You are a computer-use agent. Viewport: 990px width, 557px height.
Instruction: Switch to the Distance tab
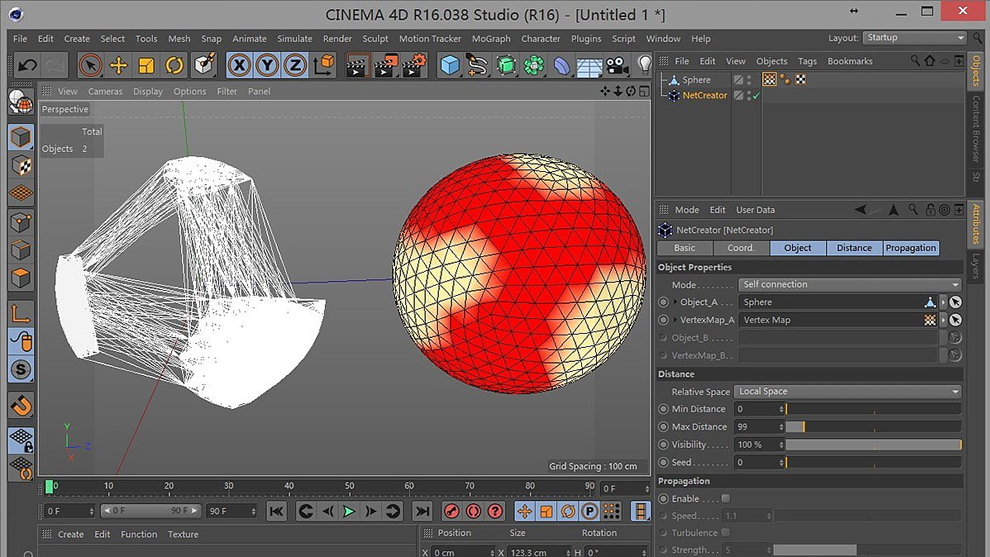[x=854, y=248]
